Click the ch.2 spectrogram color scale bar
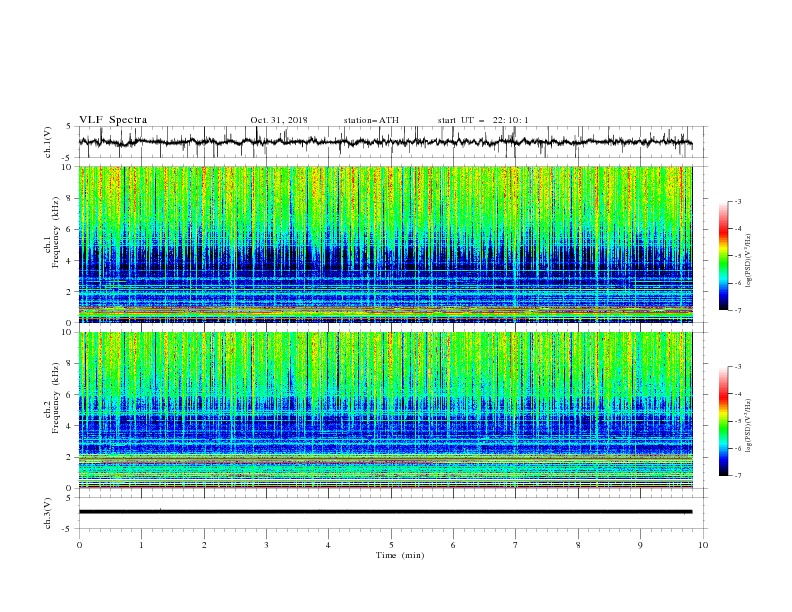792x612 pixels. [x=723, y=421]
